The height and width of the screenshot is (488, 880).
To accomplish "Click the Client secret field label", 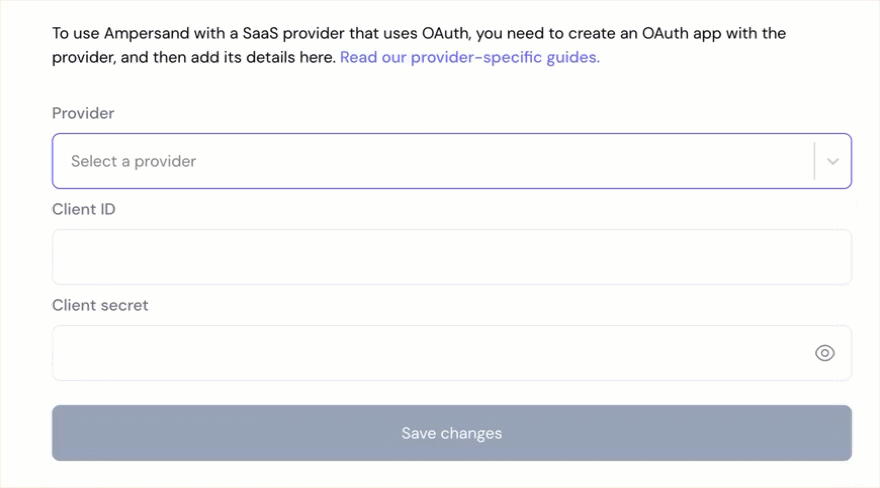I will pyautogui.click(x=100, y=305).
